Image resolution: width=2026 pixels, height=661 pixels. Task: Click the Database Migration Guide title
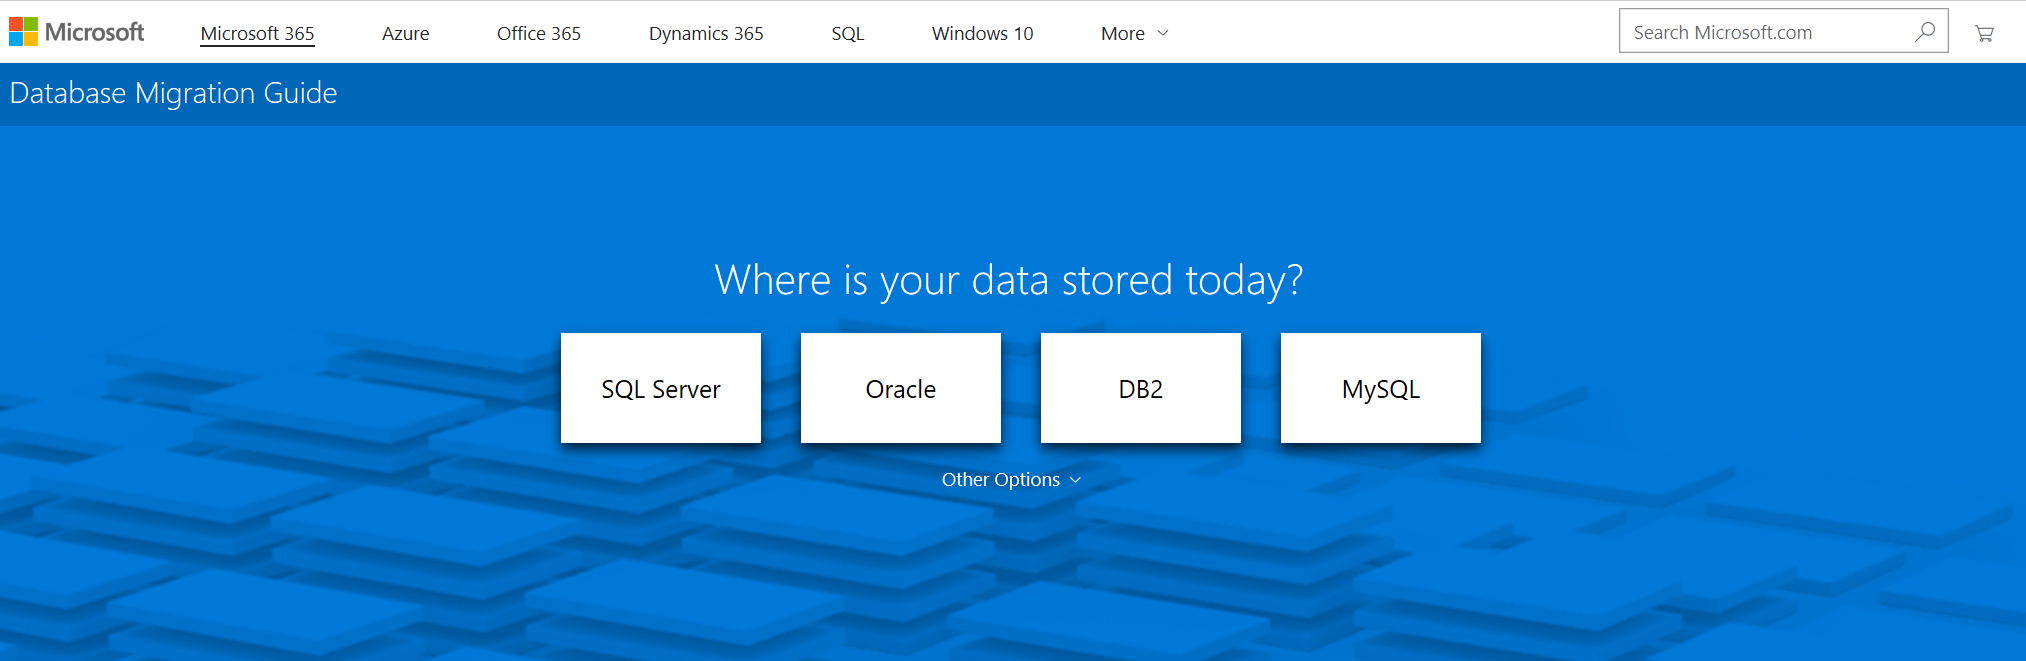coord(173,93)
